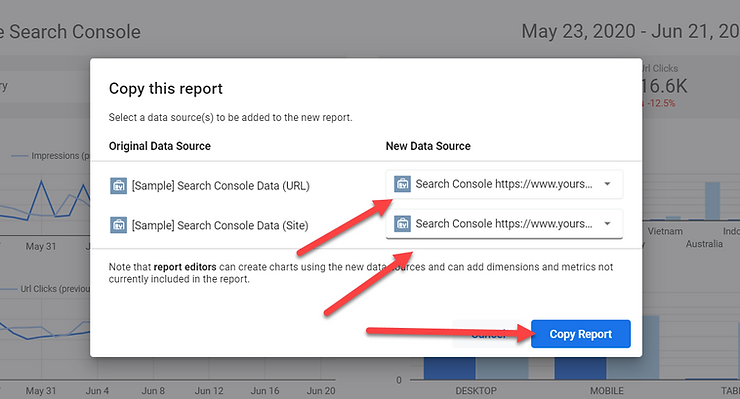
Task: Click the icon beside [Sample] Search Console Data (Site)
Action: tap(118, 225)
